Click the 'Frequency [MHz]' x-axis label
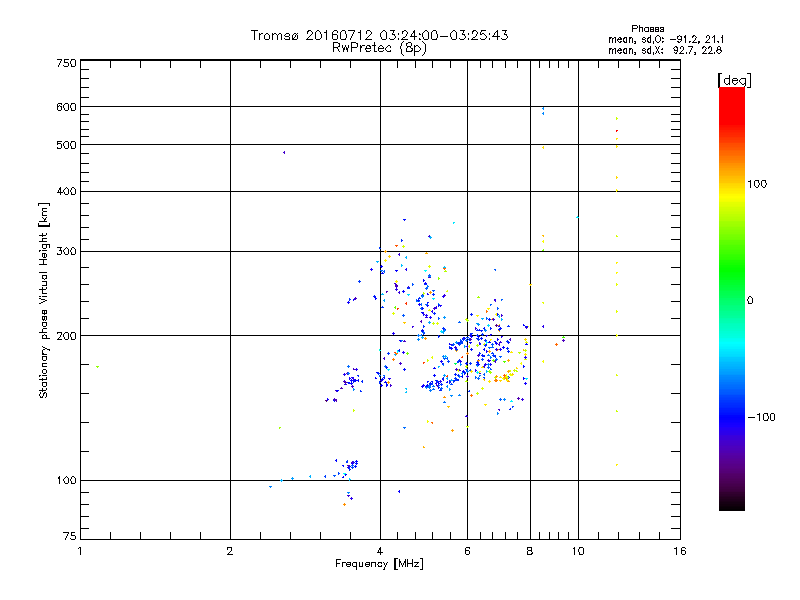Image resolution: width=800 pixels, height=600 pixels. coord(379,564)
